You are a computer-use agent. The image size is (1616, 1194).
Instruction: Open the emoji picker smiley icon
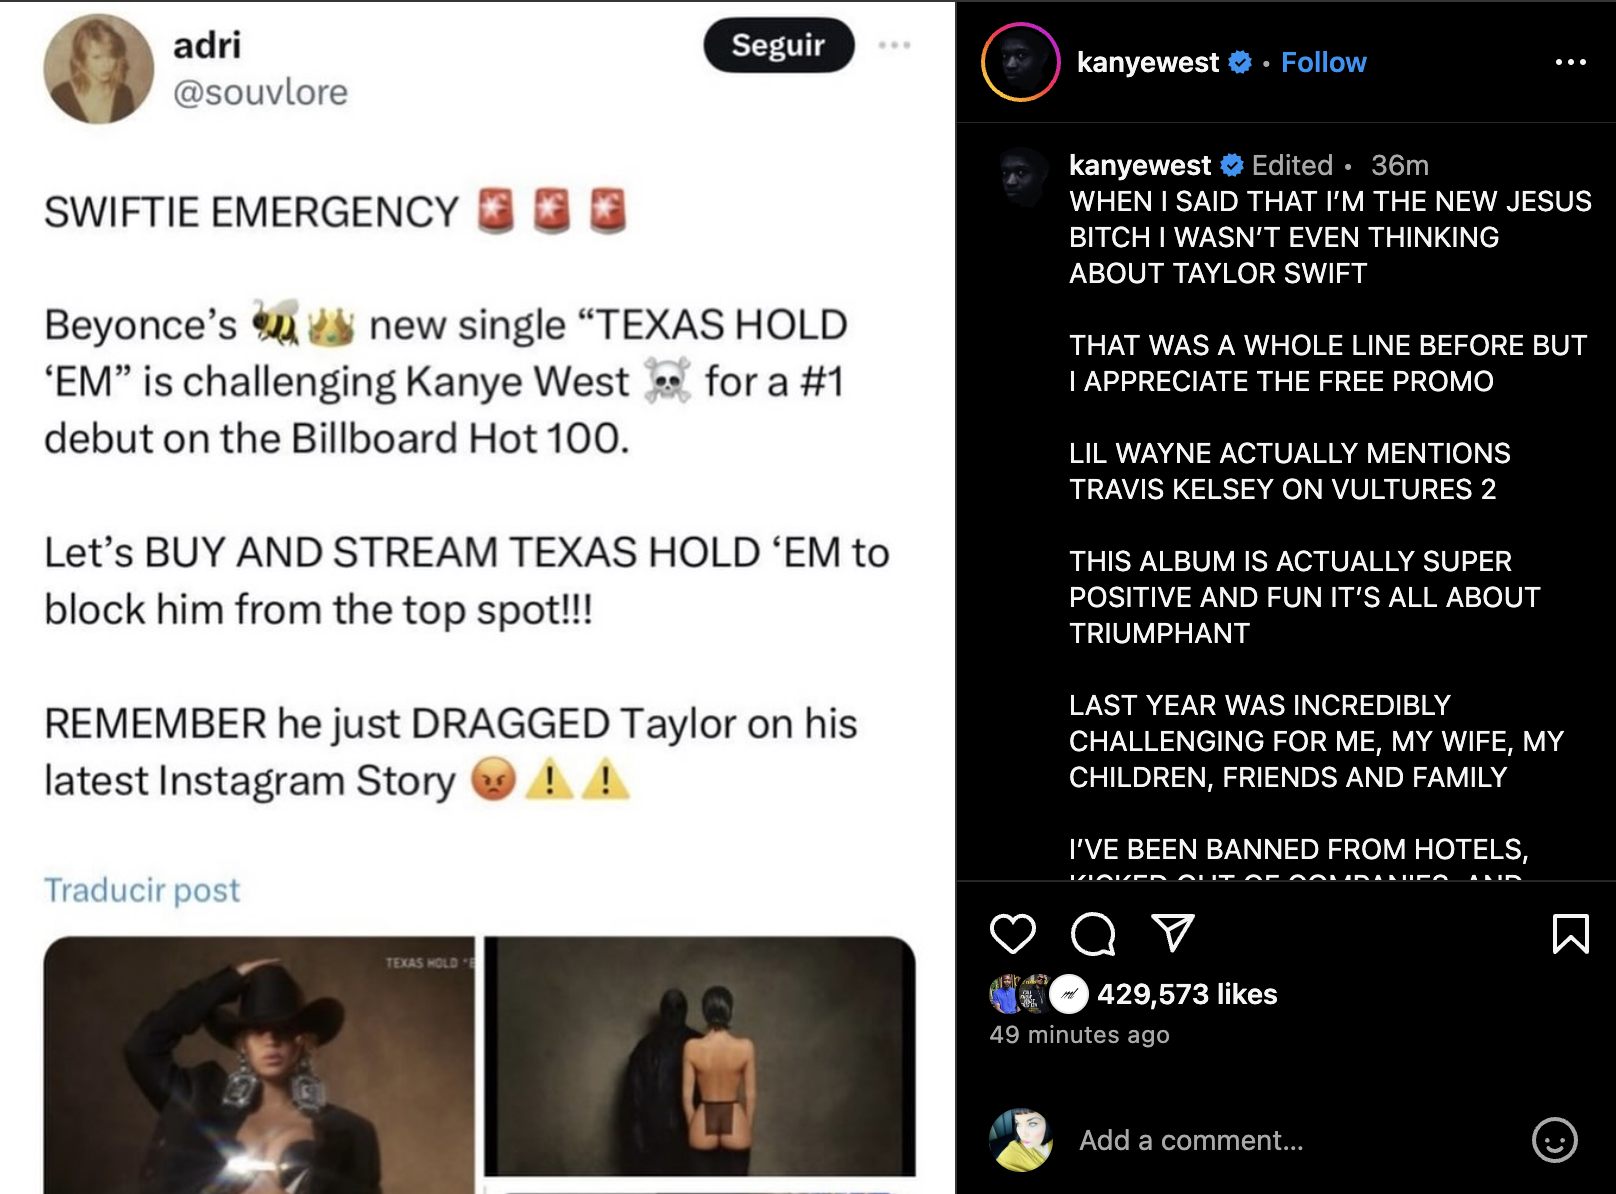point(1554,1139)
